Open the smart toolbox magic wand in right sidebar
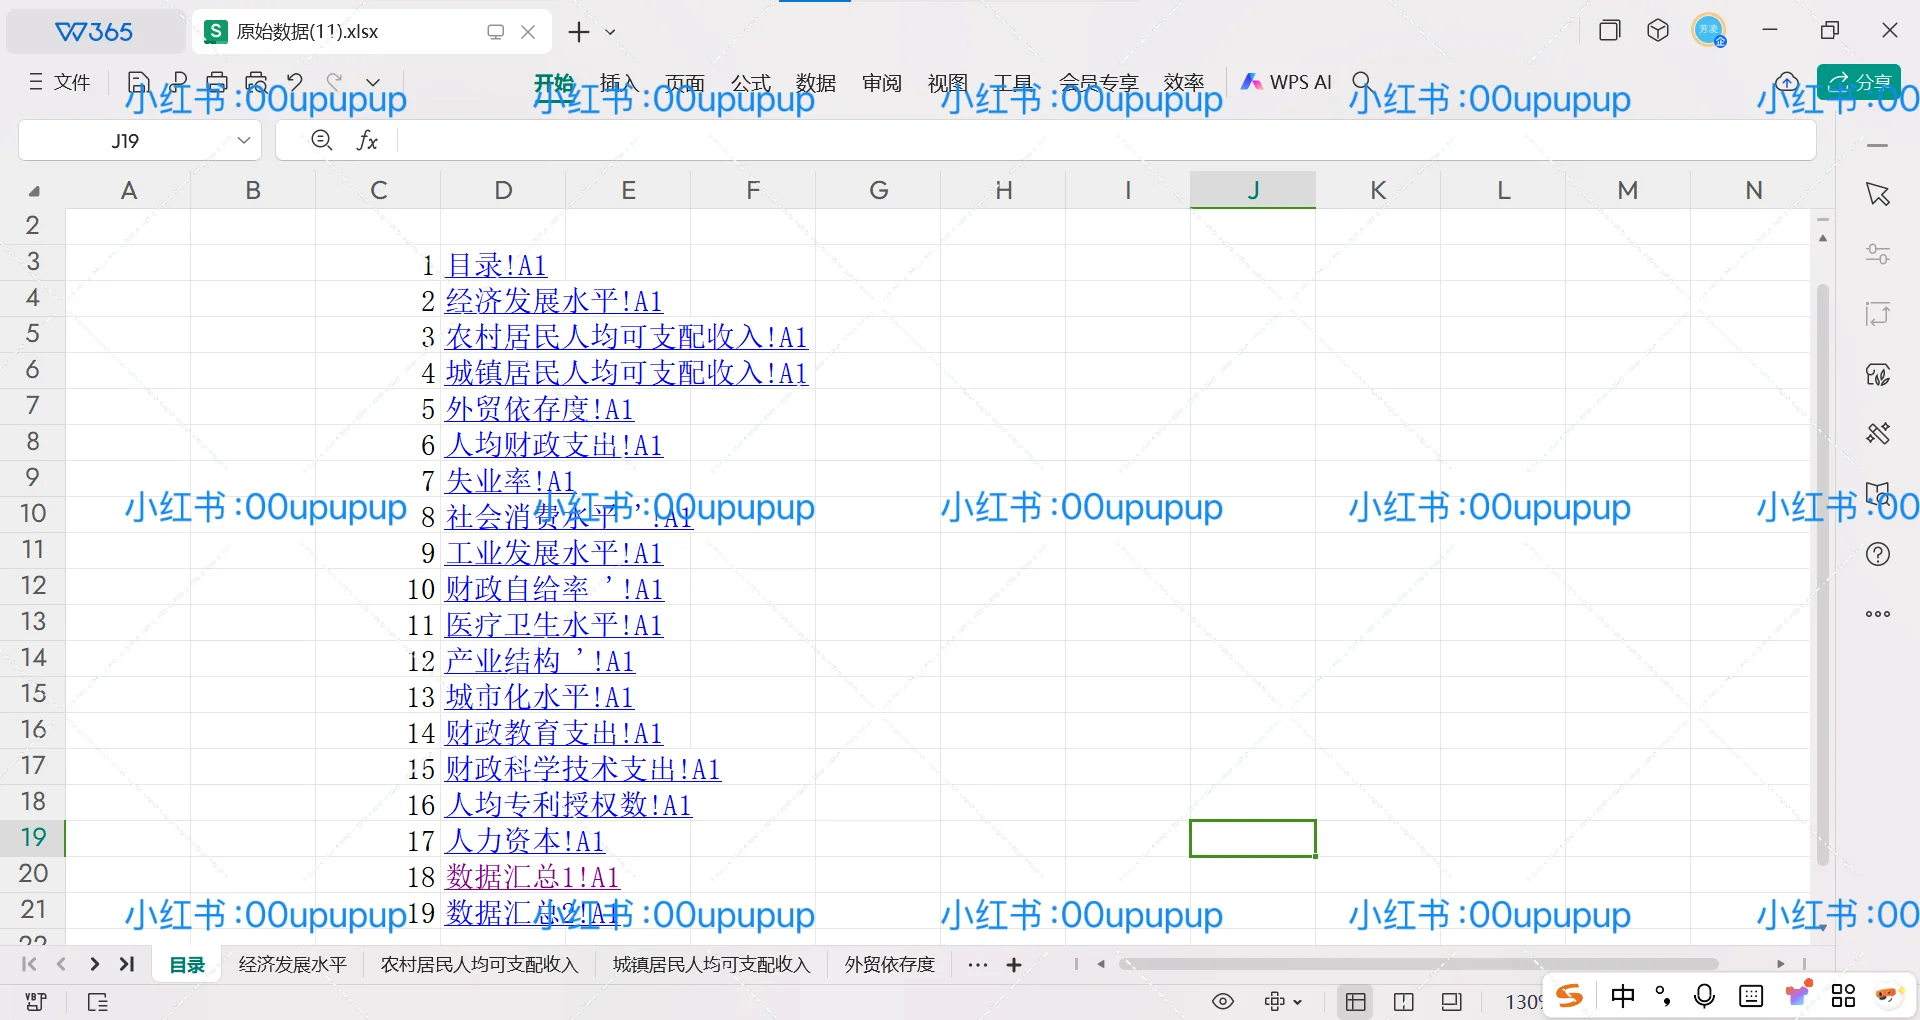Viewport: 1920px width, 1020px height. pyautogui.click(x=1878, y=433)
